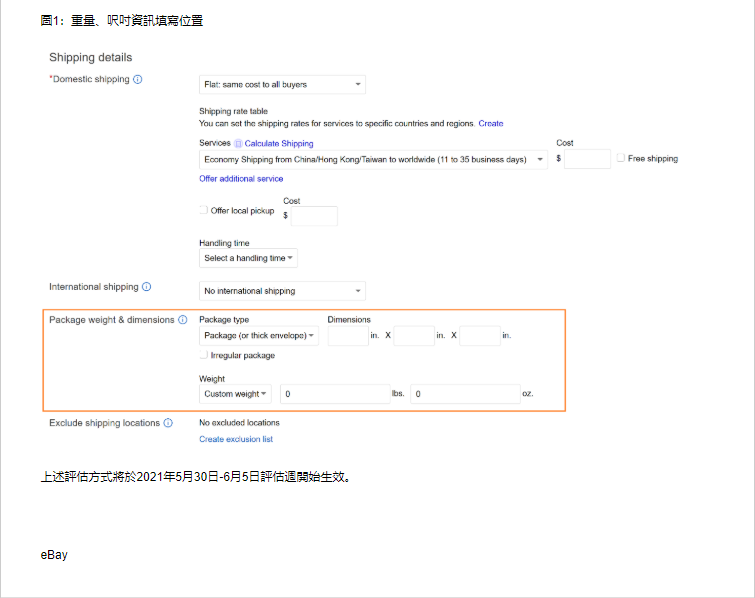Tick the Irregular package checkbox
Image resolution: width=755 pixels, height=598 pixels.
204,355
